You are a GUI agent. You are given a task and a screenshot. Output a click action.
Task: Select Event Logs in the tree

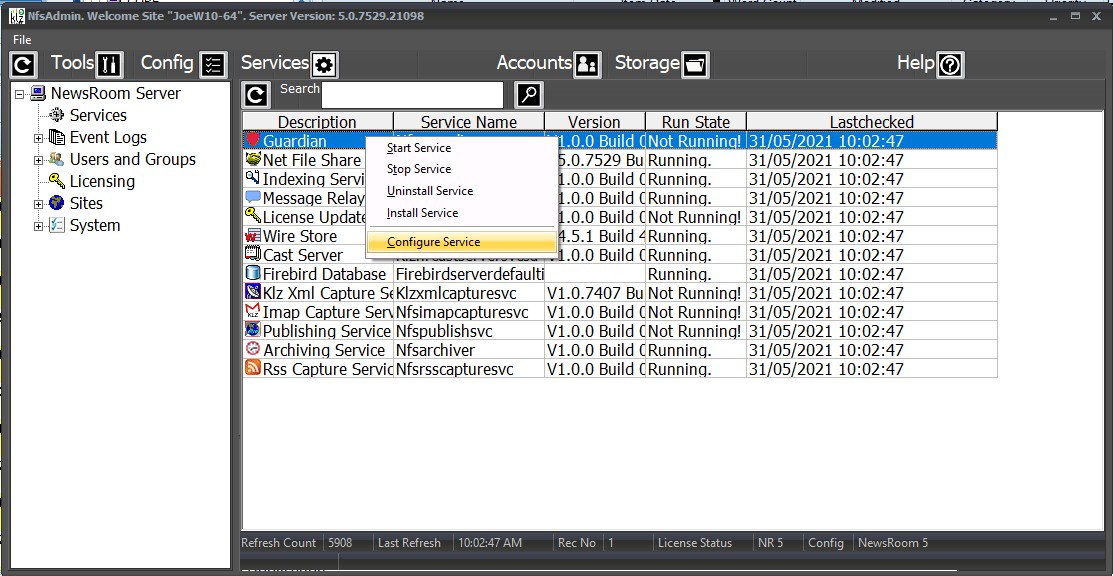pyautogui.click(x=108, y=138)
